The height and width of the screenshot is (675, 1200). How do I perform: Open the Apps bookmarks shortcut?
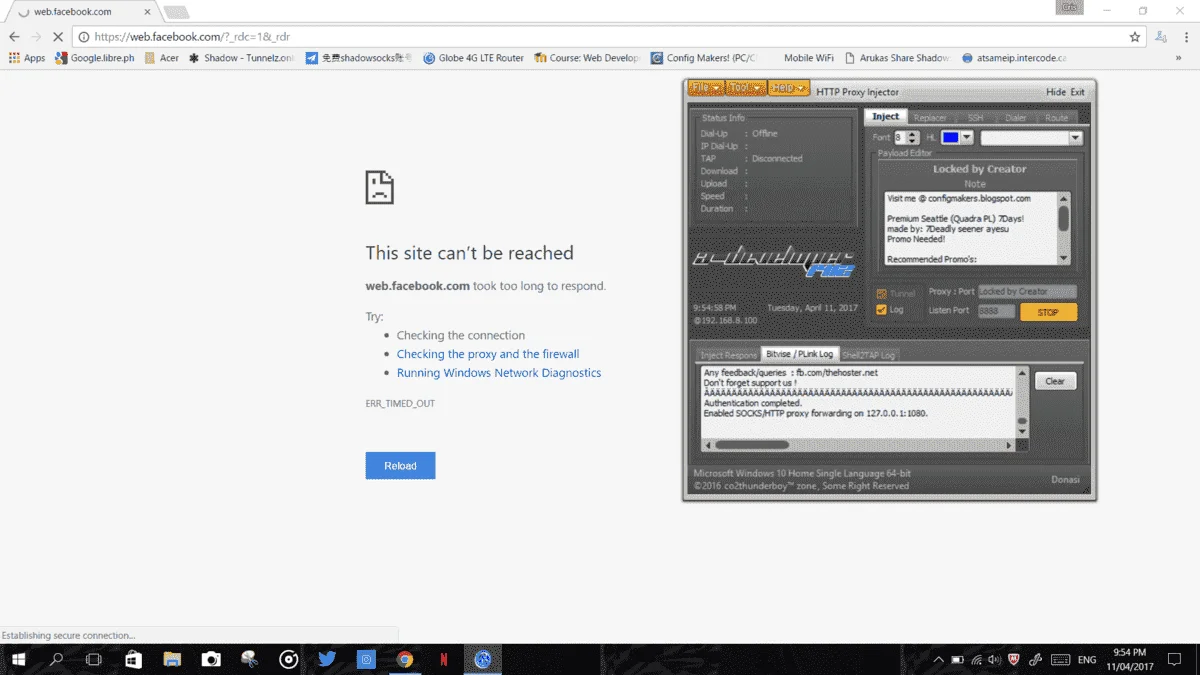(x=27, y=58)
